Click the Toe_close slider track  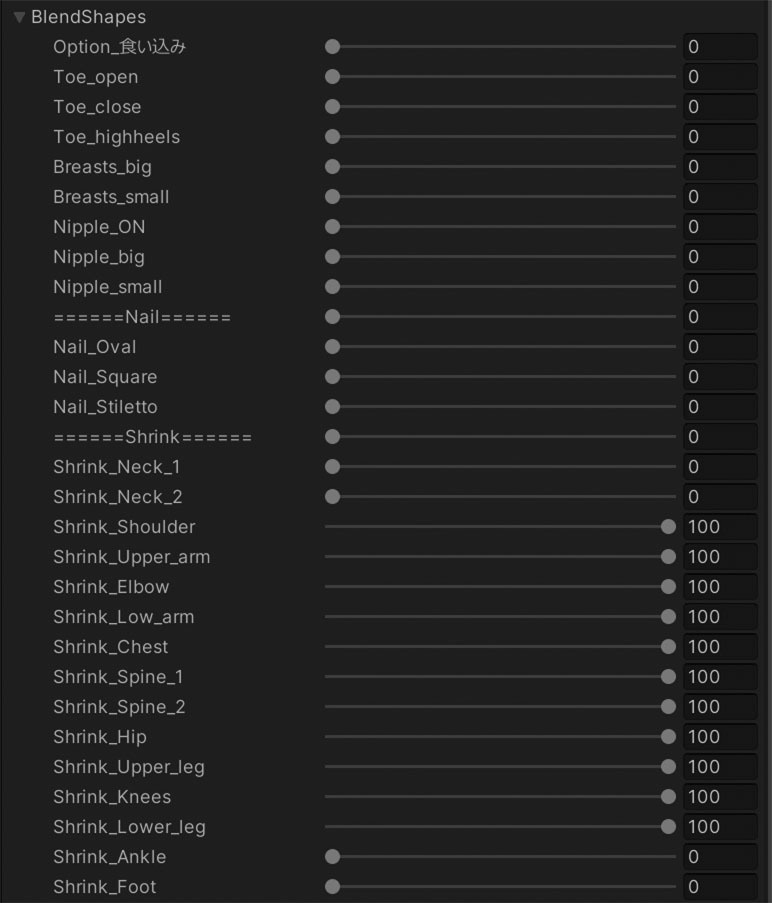[500, 107]
